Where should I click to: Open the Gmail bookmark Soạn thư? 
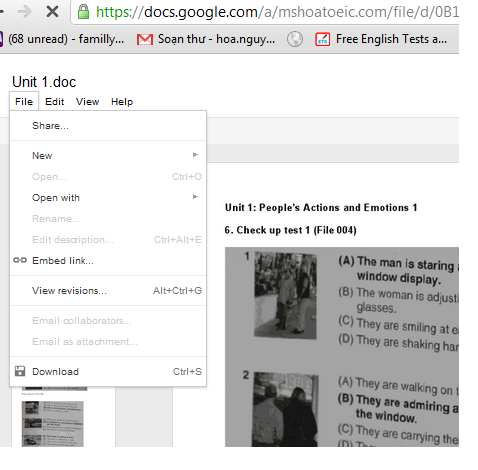206,39
